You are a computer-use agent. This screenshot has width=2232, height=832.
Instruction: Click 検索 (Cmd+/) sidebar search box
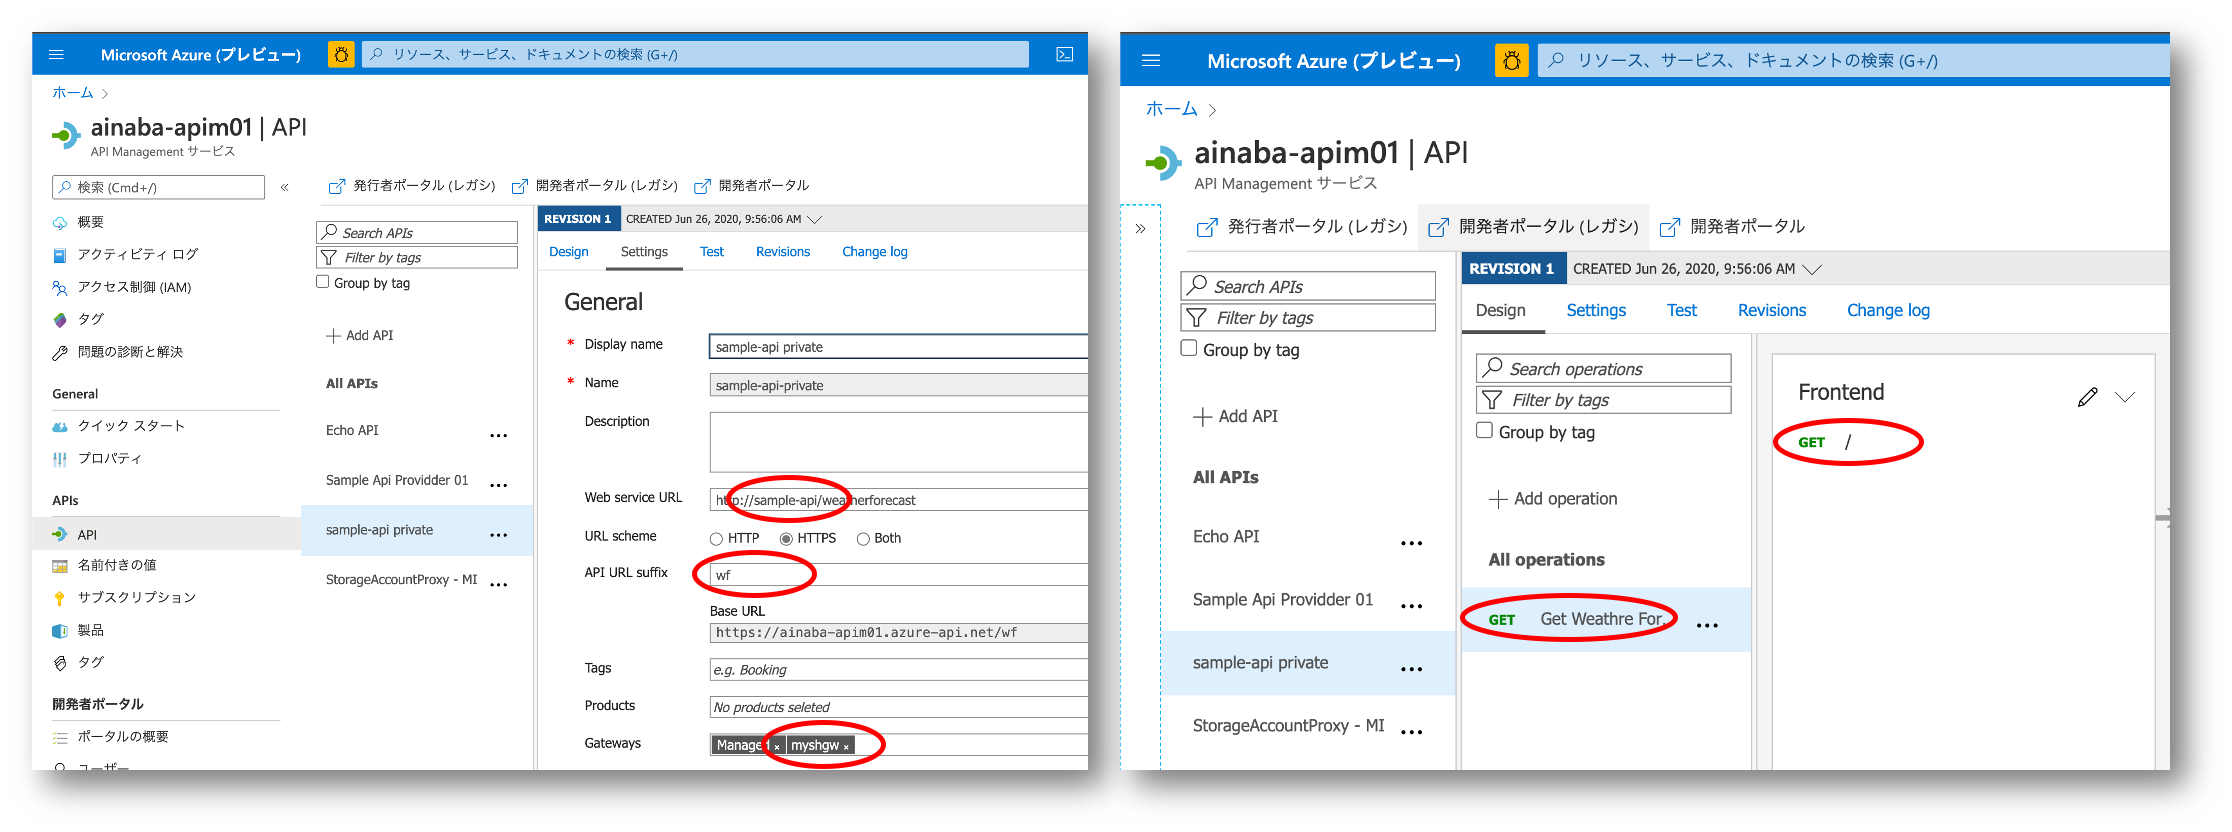coord(158,187)
